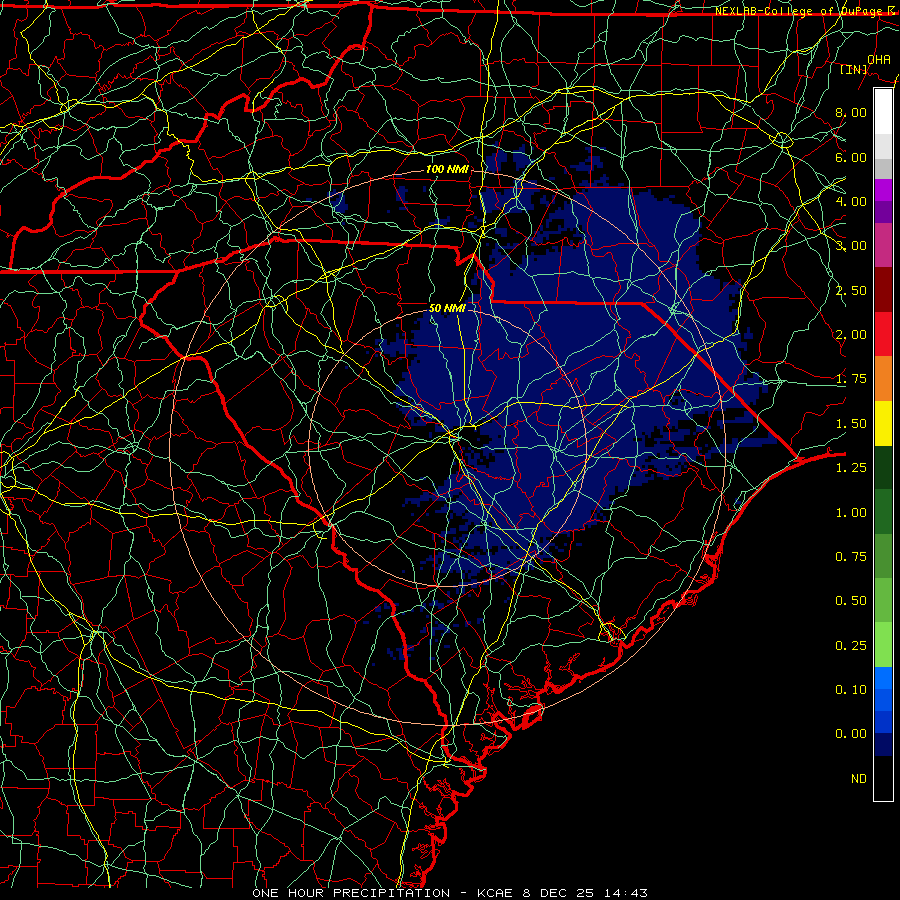This screenshot has width=900, height=900.
Task: Click the 3.00 legend value
Action: point(851,246)
